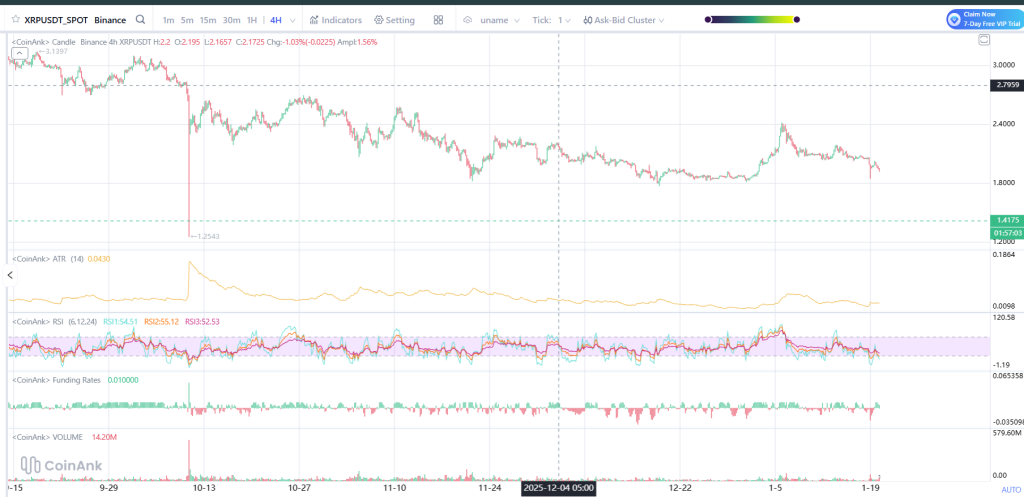The width and height of the screenshot is (1024, 501).
Task: Click the RSI3:52.53 value
Action: click(202, 321)
